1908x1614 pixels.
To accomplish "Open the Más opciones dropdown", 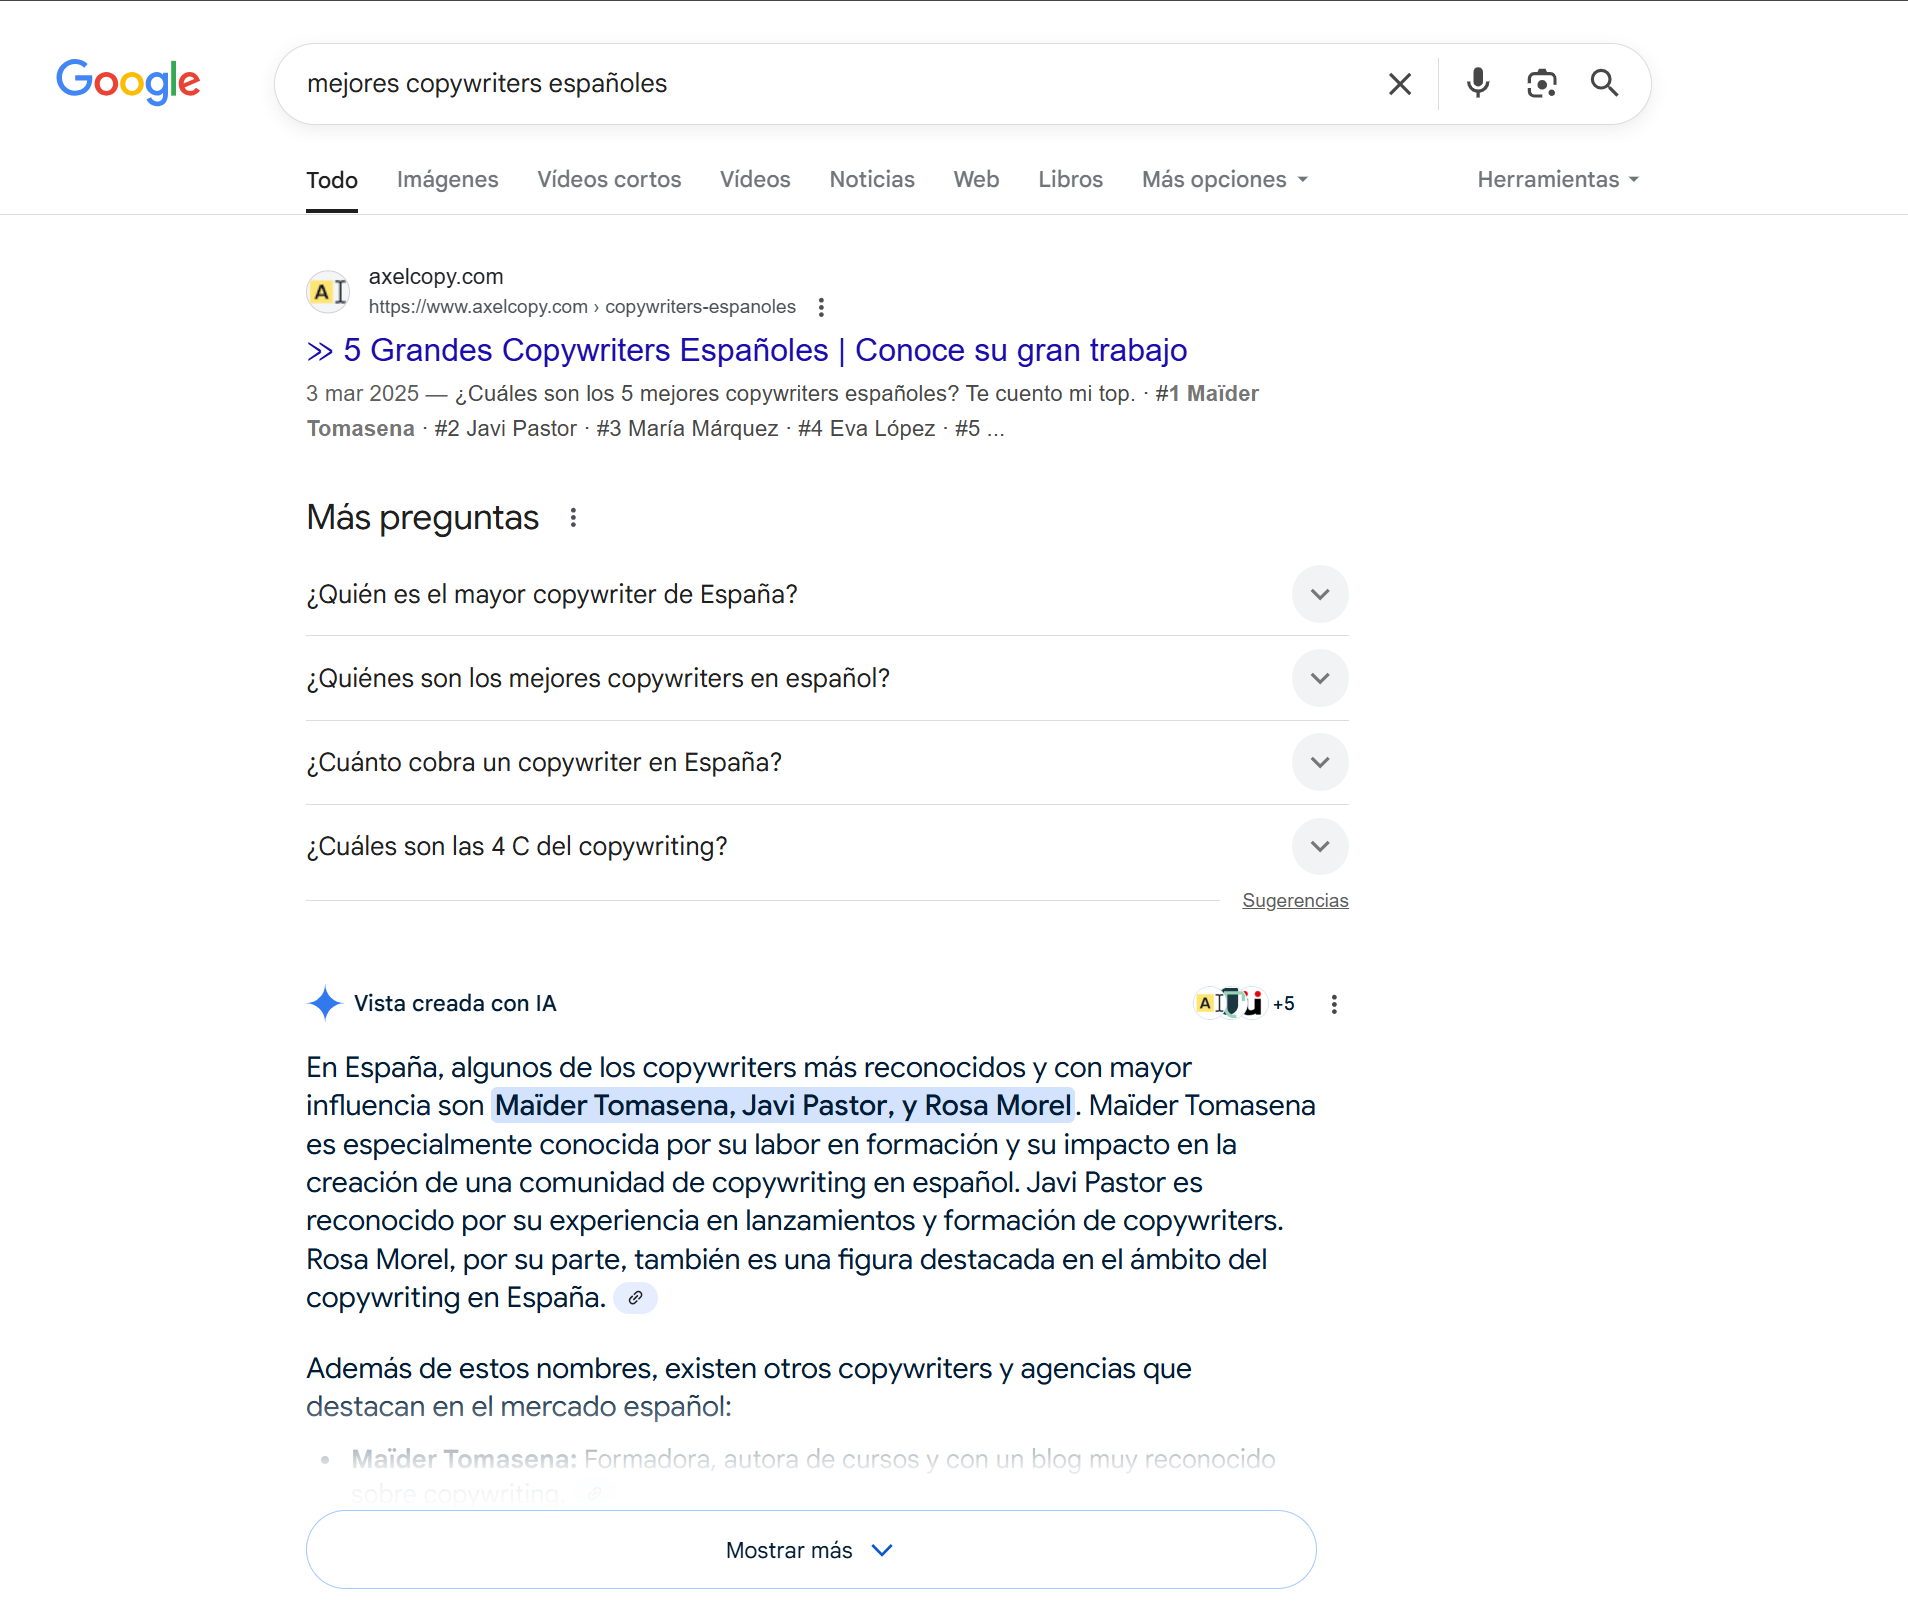I will point(1224,180).
